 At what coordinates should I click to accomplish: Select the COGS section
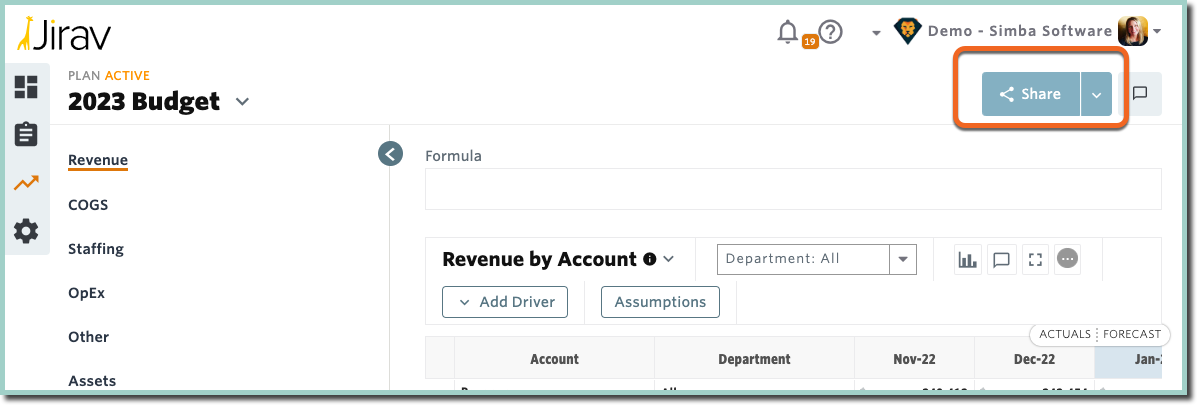(x=88, y=204)
